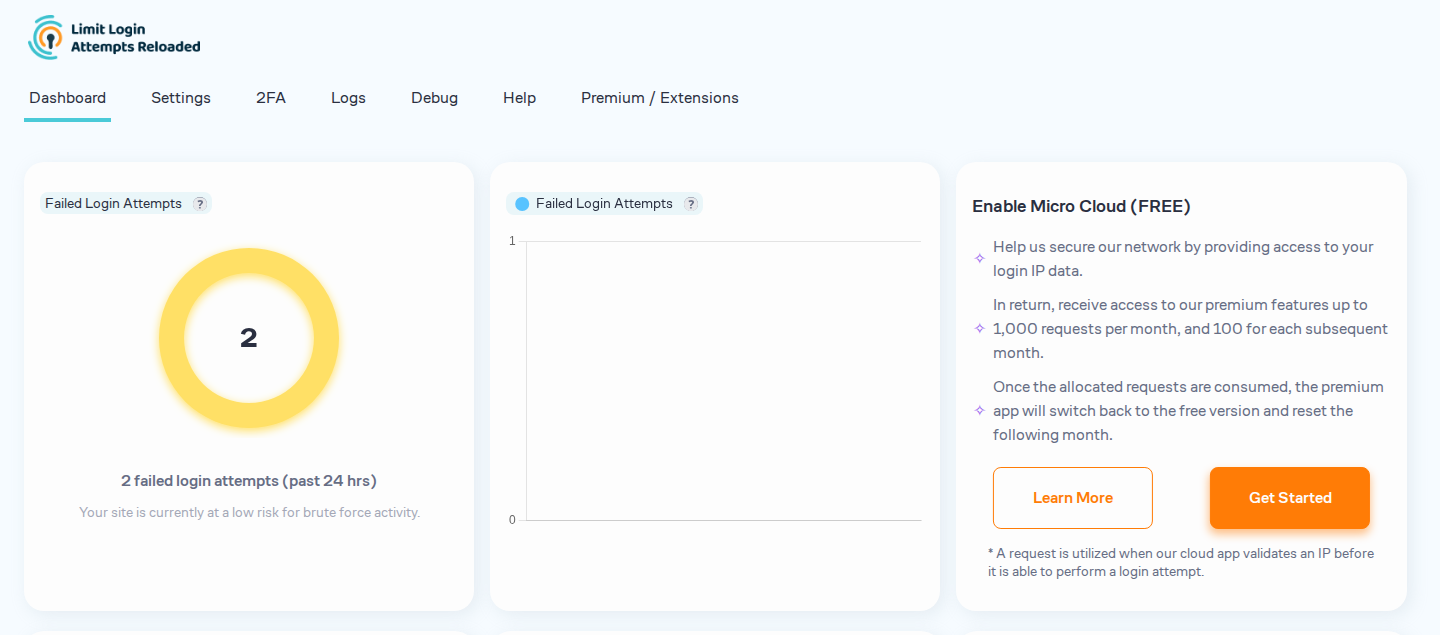Open the Premium / Extensions tab
Image resolution: width=1440 pixels, height=635 pixels.
[660, 98]
